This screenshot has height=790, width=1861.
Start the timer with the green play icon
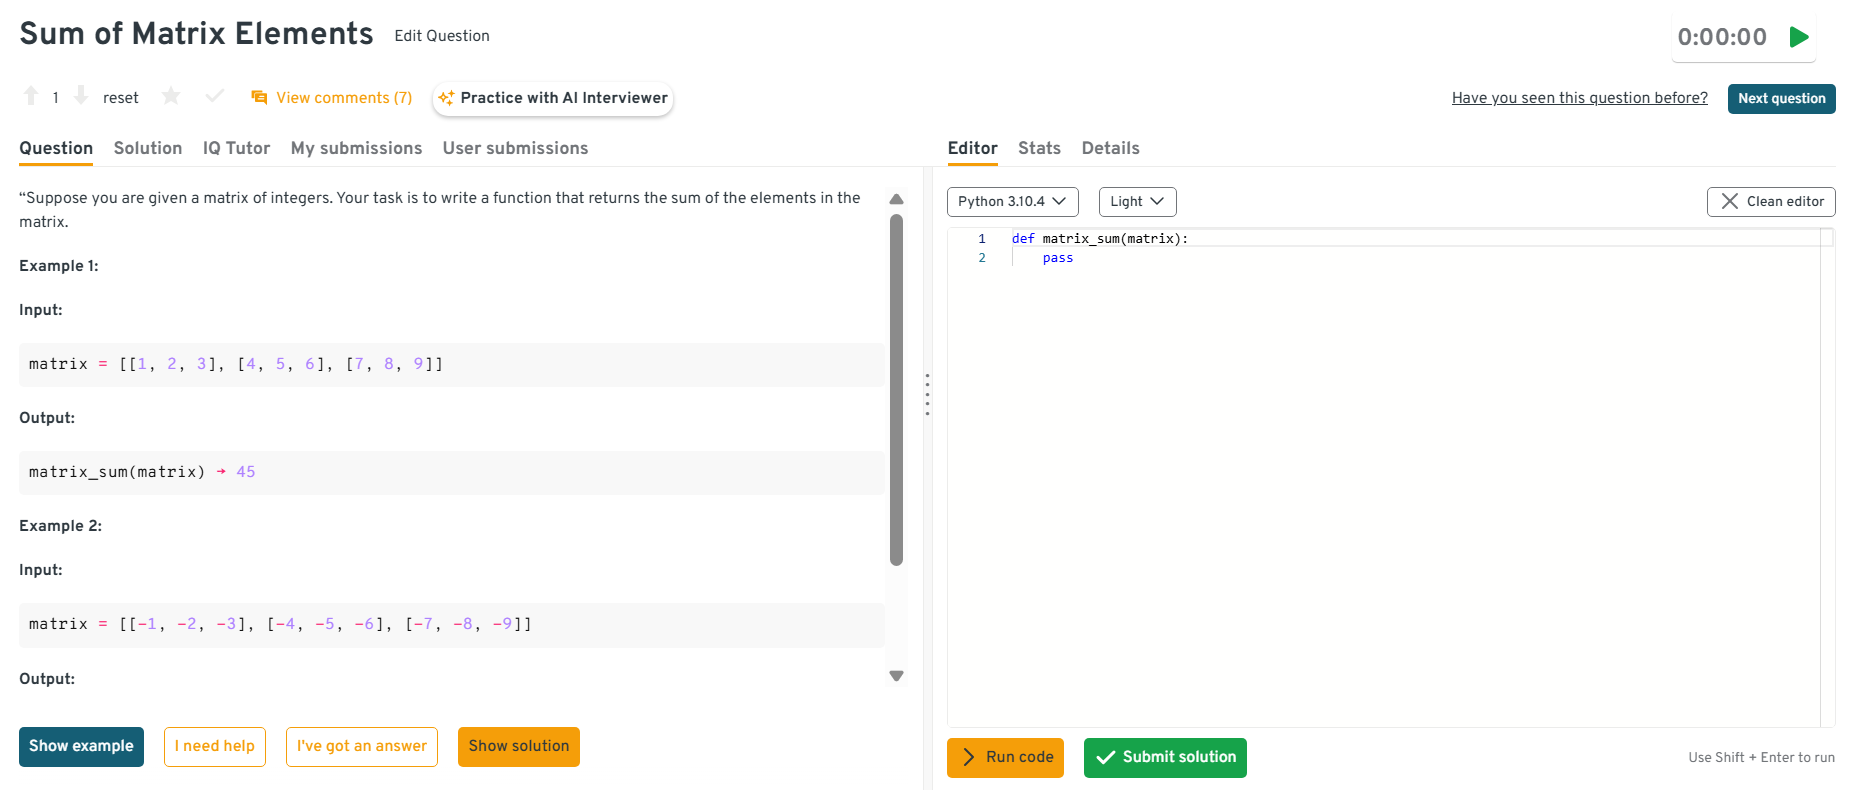point(1798,37)
